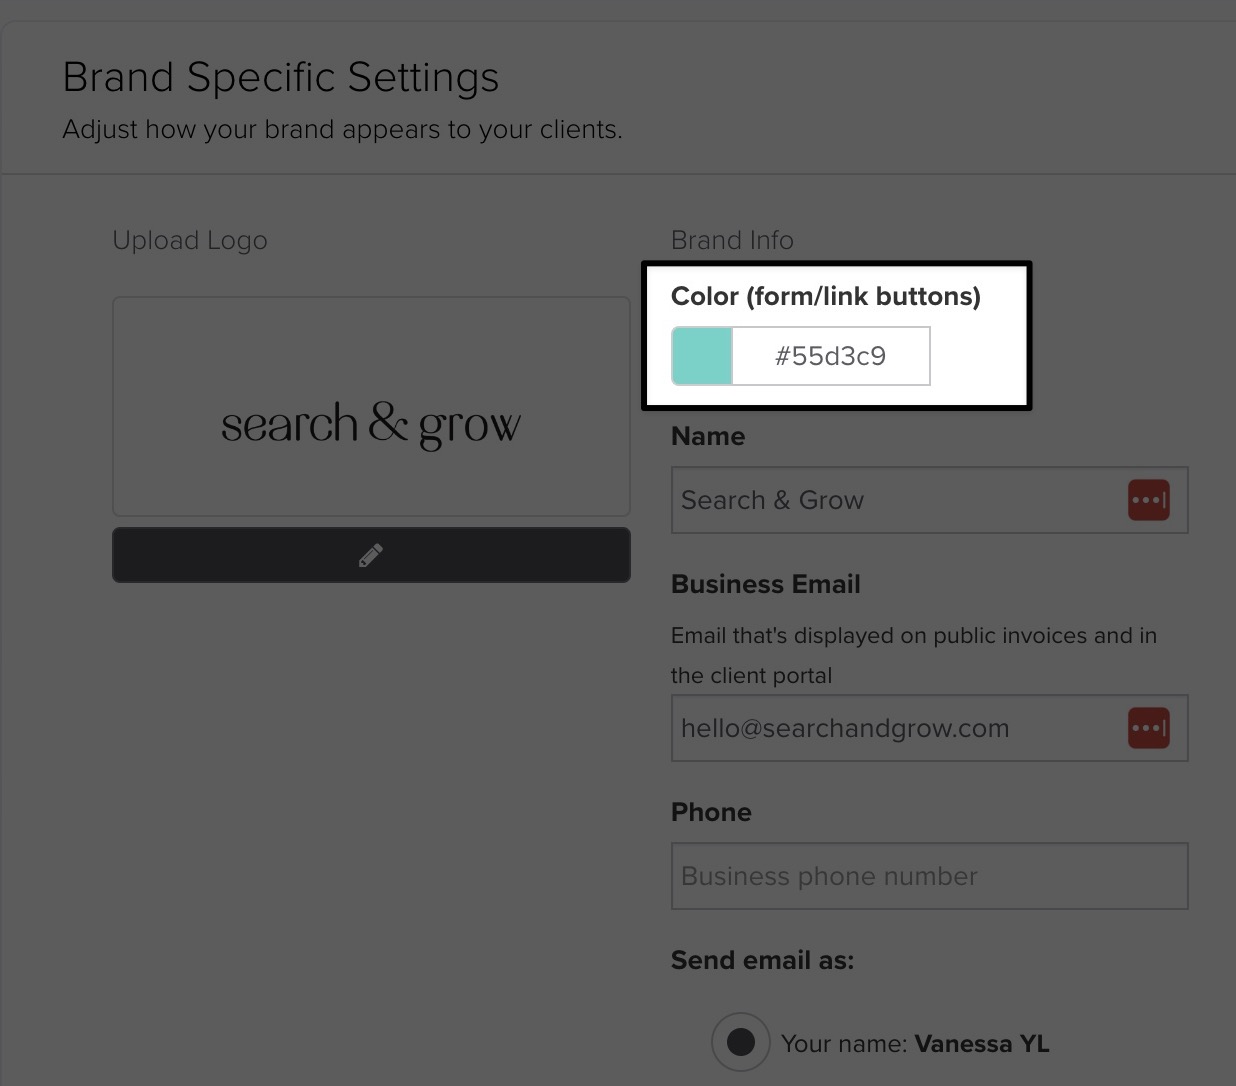Click the #55d3c9 hex color field
Screen dimensions: 1236x1086
(x=831, y=356)
